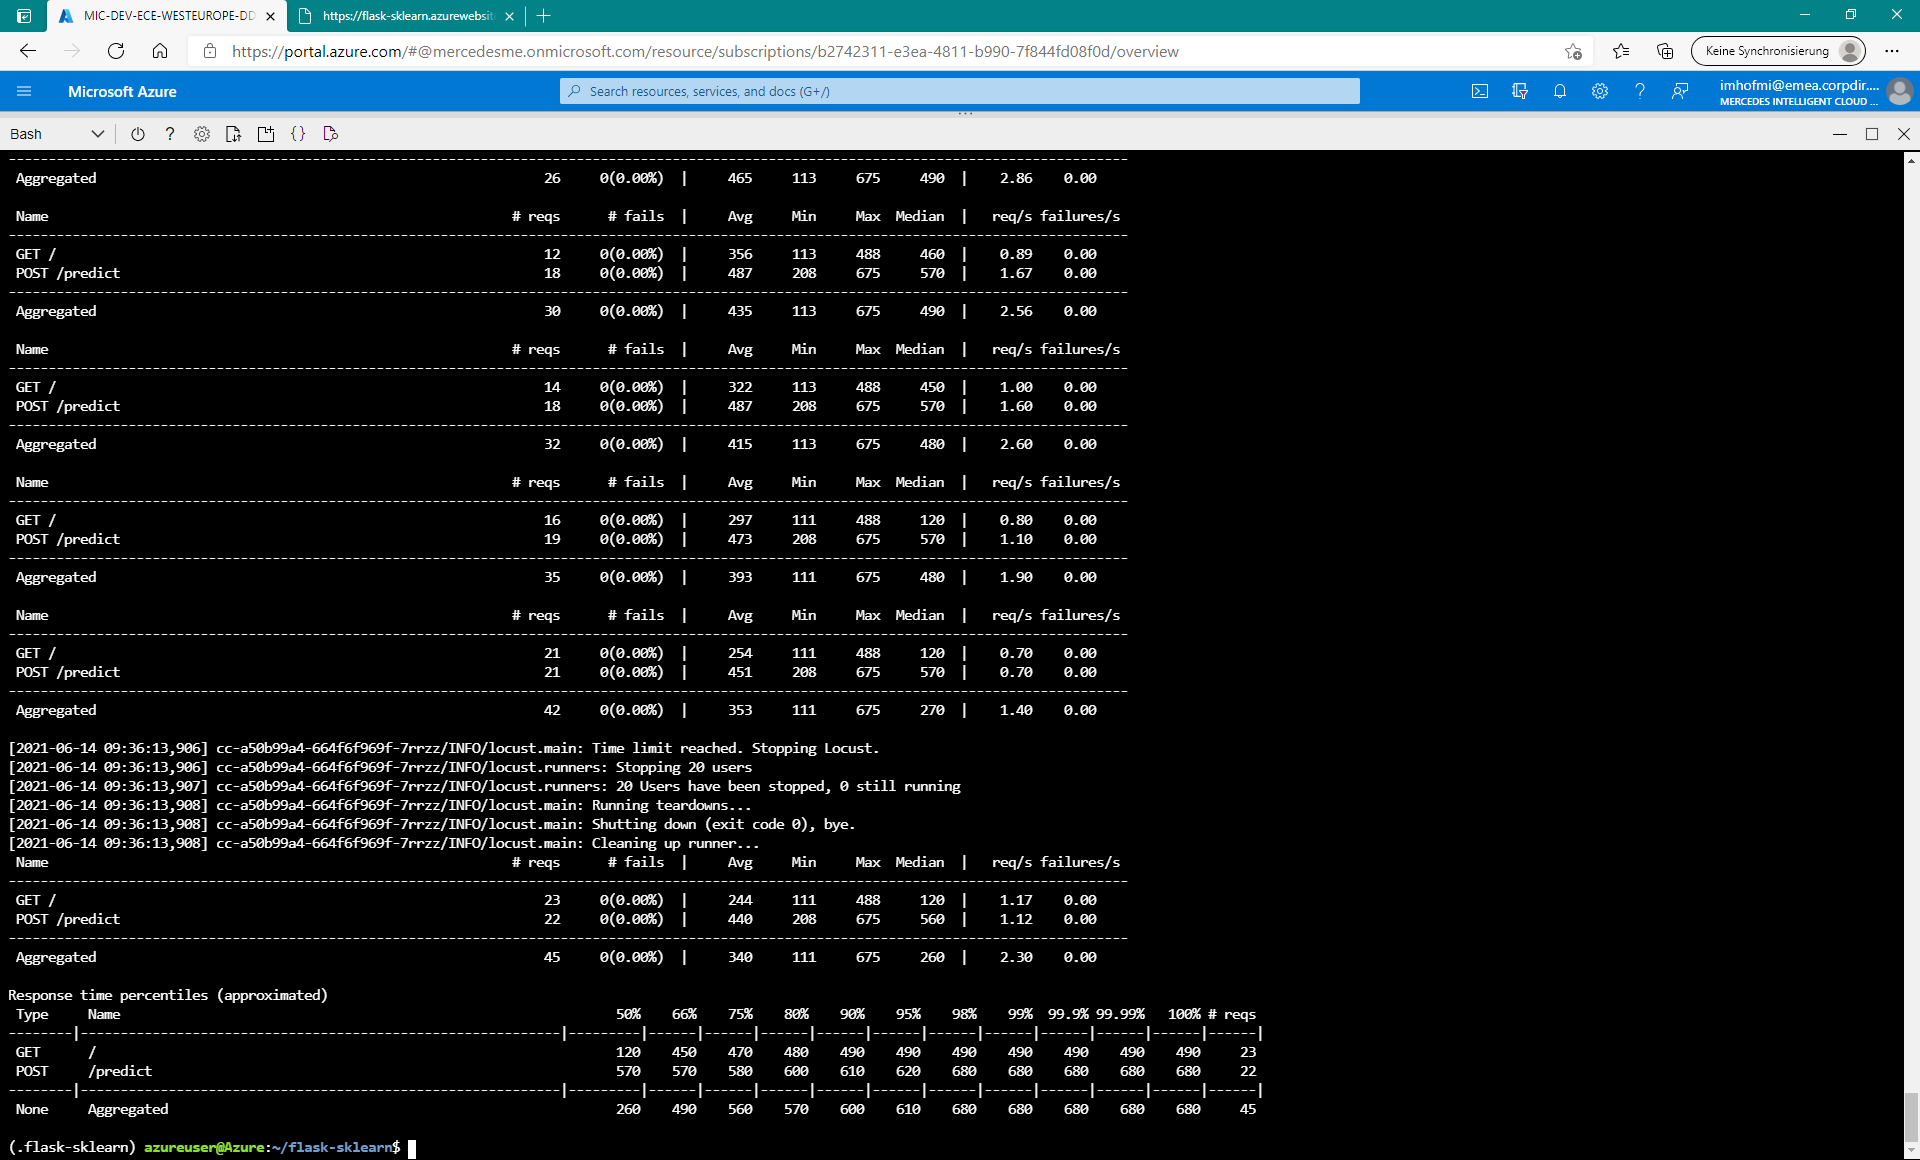
Task: Click the terminal vertical scrollbar
Action: [1911, 1115]
